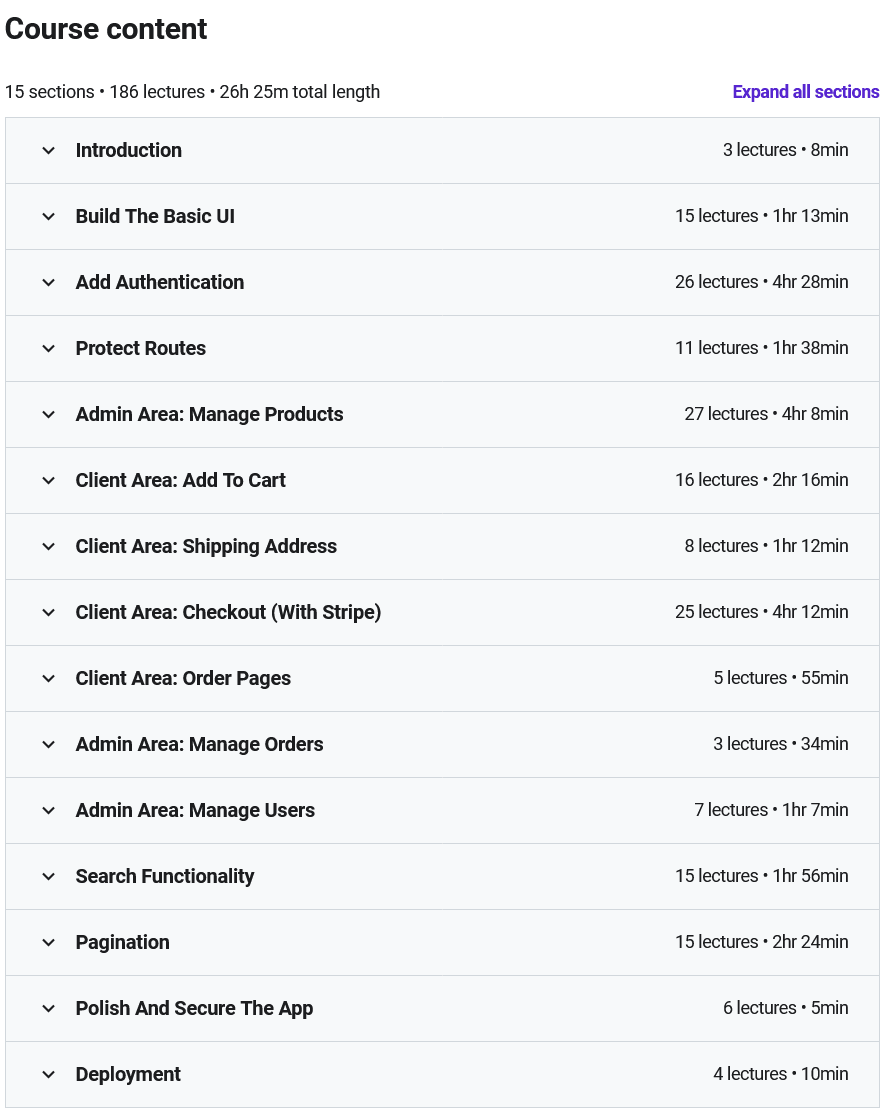Open the Search Functionality section

pyautogui.click(x=165, y=876)
